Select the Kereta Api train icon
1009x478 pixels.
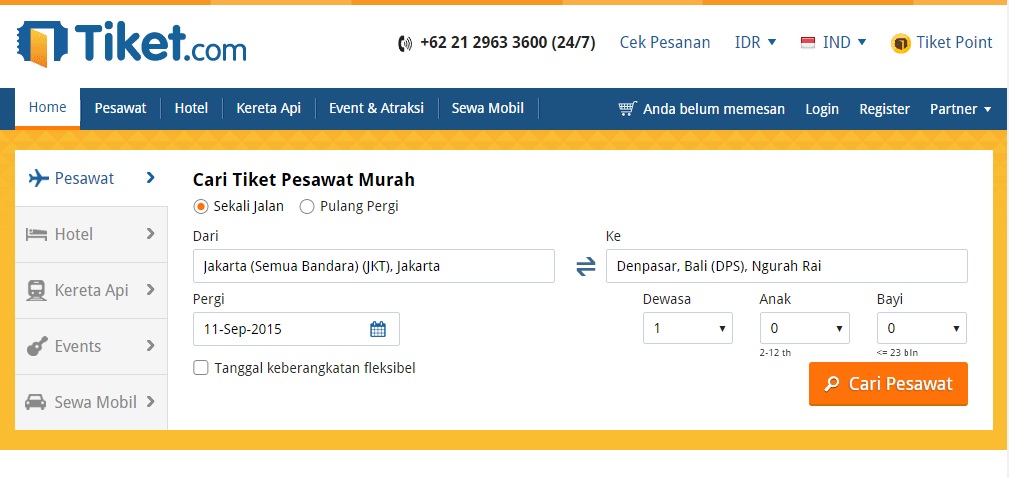(x=37, y=290)
